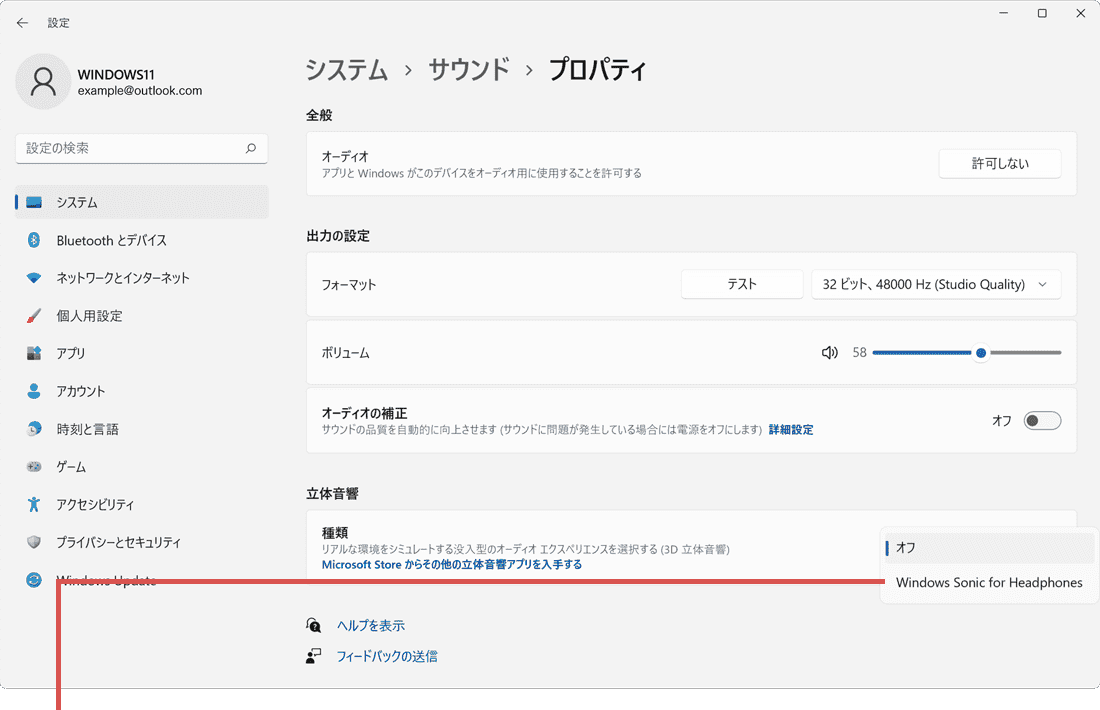Click the speaker icon next to ボリューム
This screenshot has height=710, width=1100.
click(829, 352)
